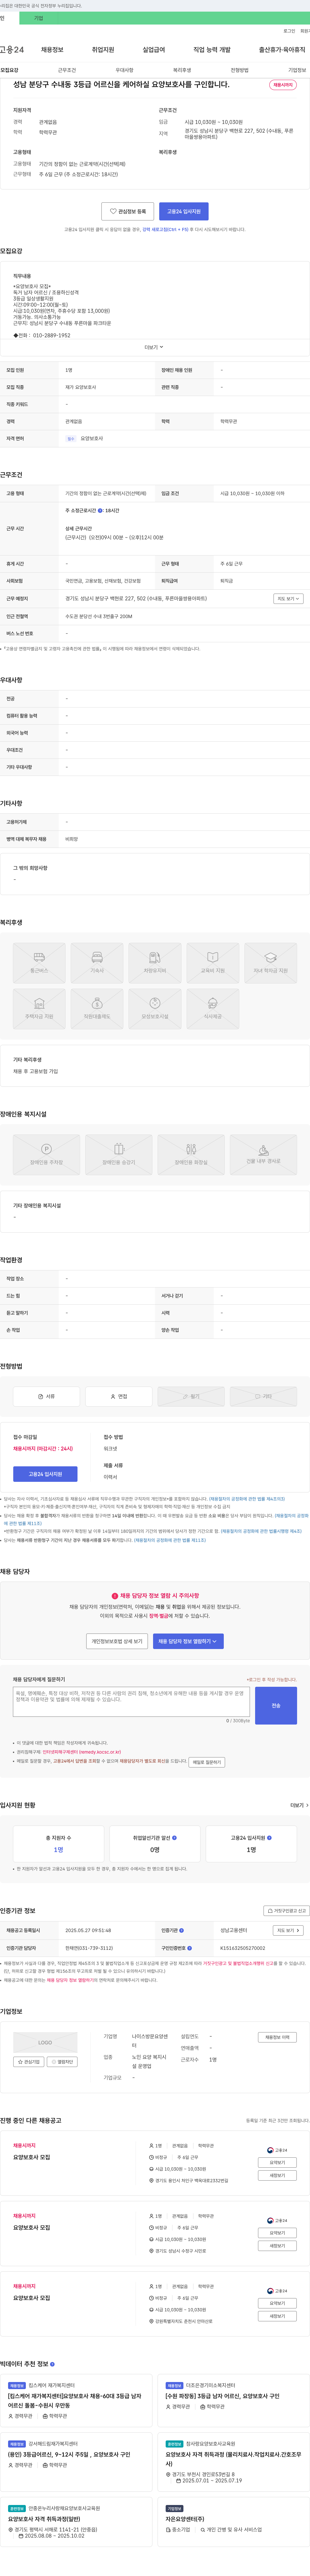This screenshot has height=2576, width=310.
Task: Click the info icon next to 빅데이터 추천 정보
Action: click(52, 2364)
